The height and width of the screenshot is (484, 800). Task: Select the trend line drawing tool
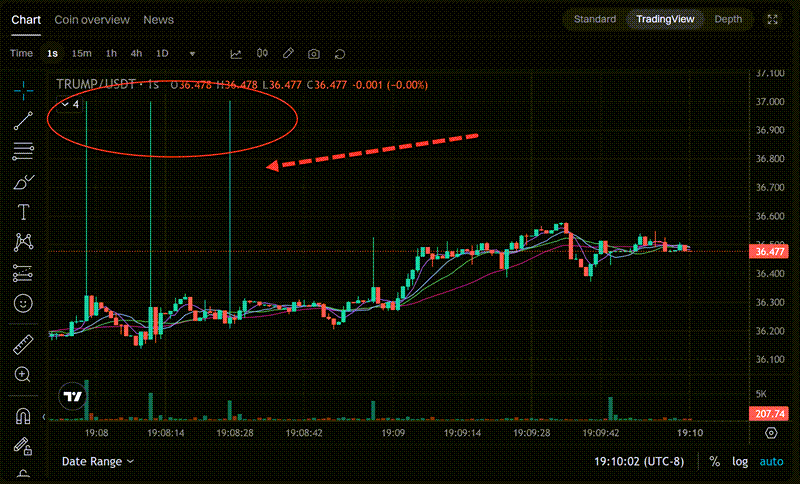(x=22, y=121)
